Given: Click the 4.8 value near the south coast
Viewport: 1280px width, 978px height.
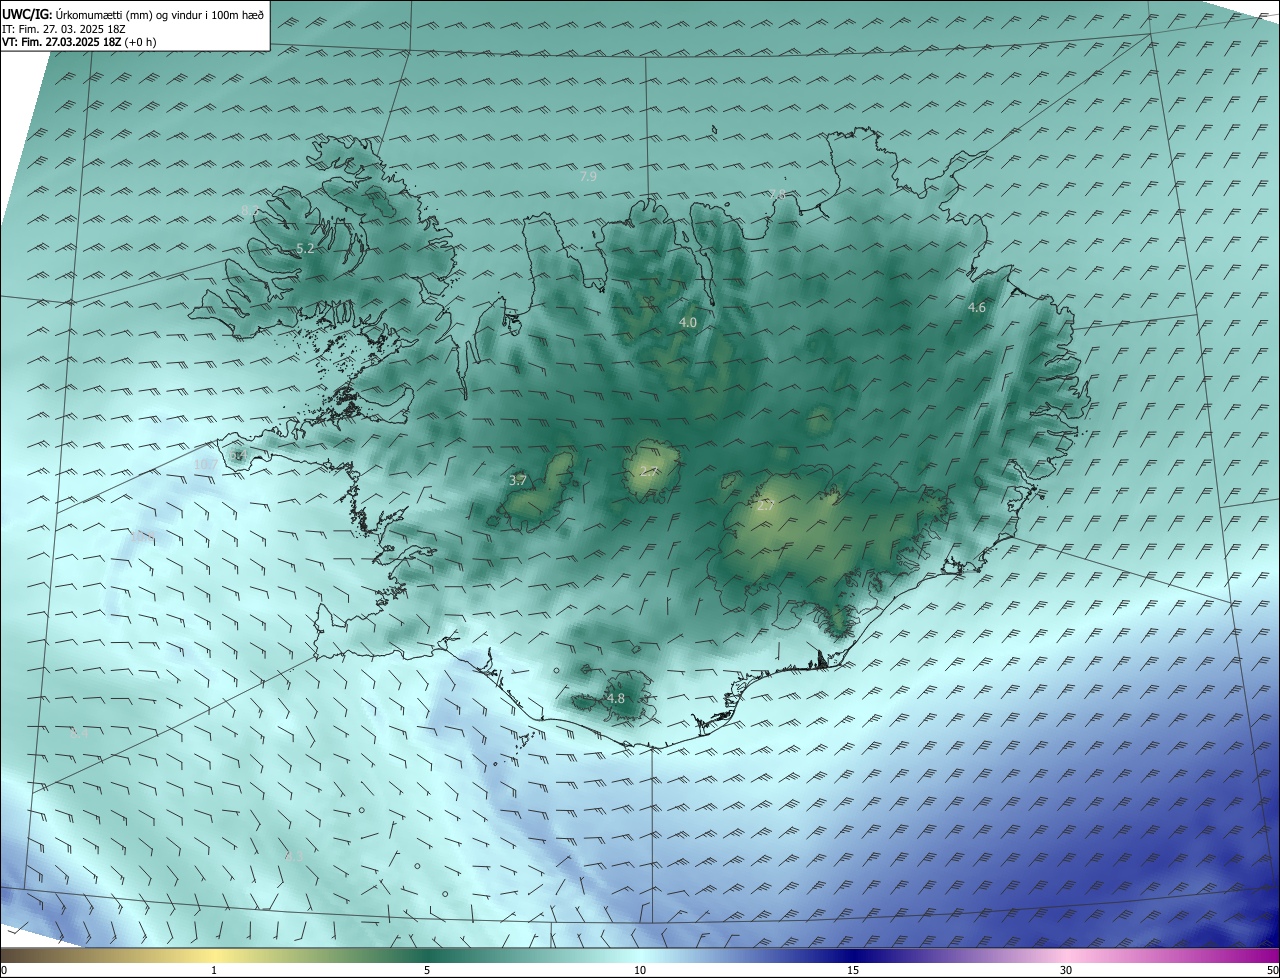Looking at the screenshot, I should point(616,699).
